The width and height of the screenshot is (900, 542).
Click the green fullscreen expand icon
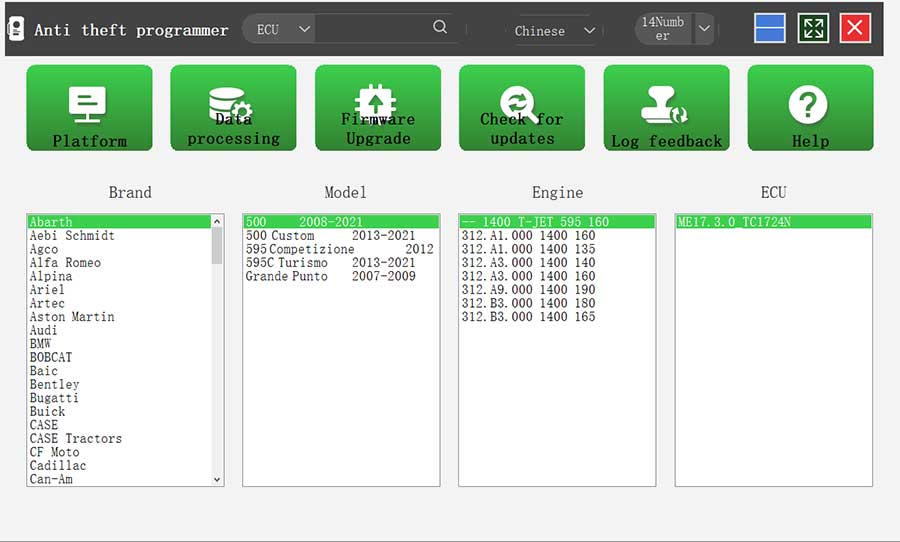813,28
